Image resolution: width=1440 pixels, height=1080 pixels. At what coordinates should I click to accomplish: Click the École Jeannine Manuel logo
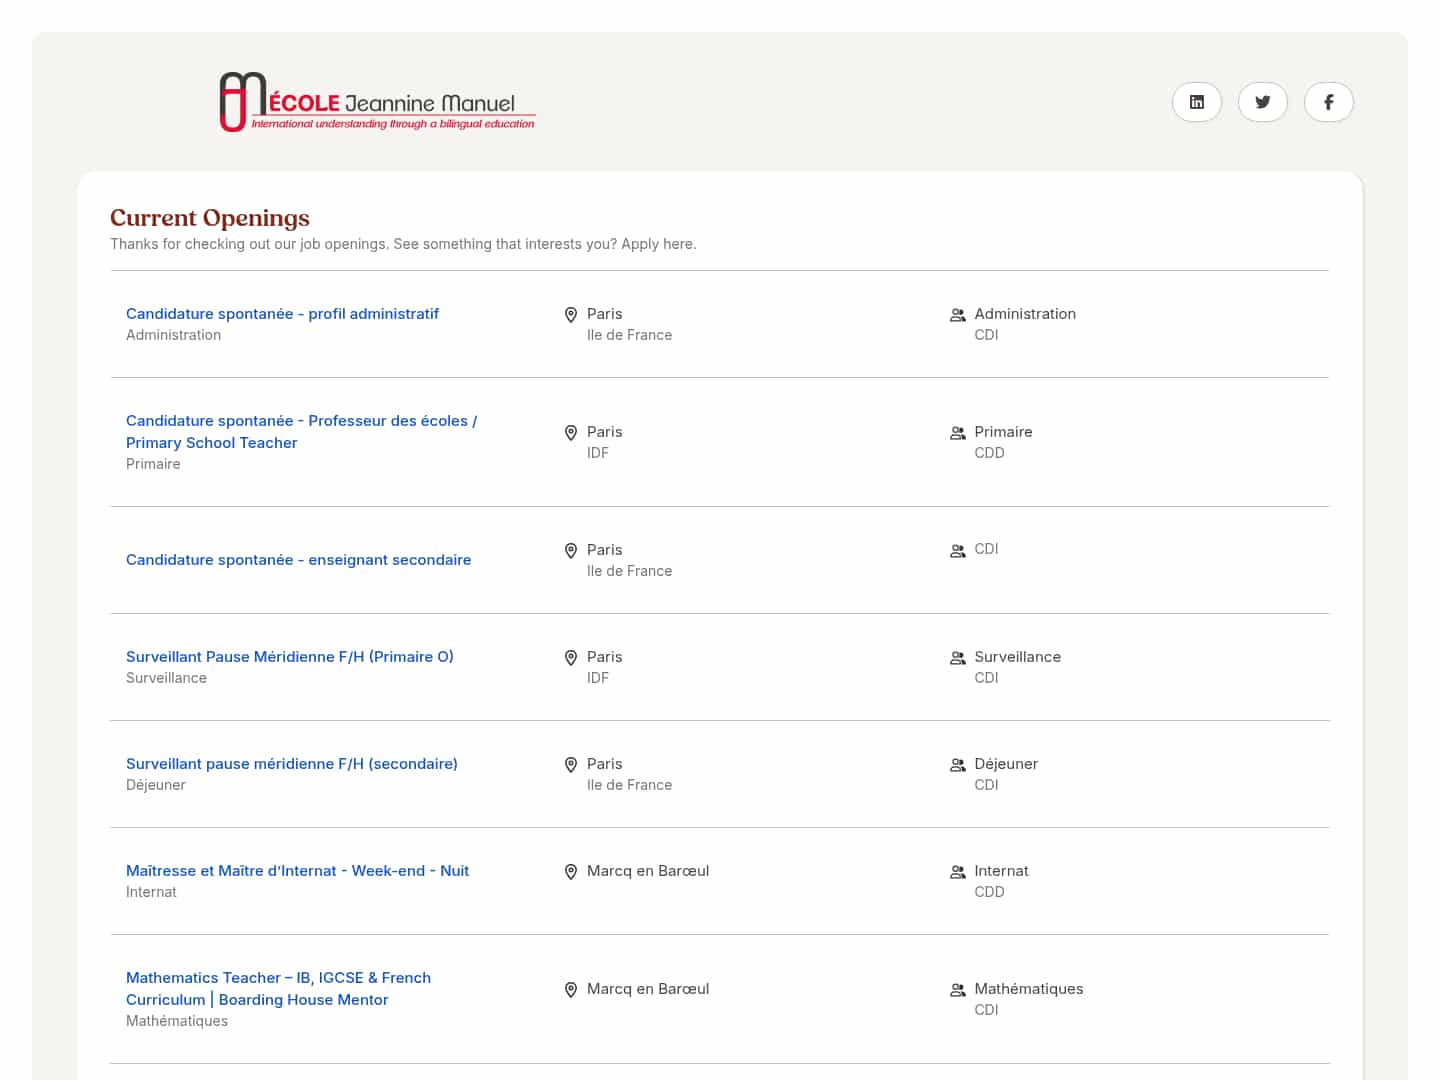[x=377, y=102]
